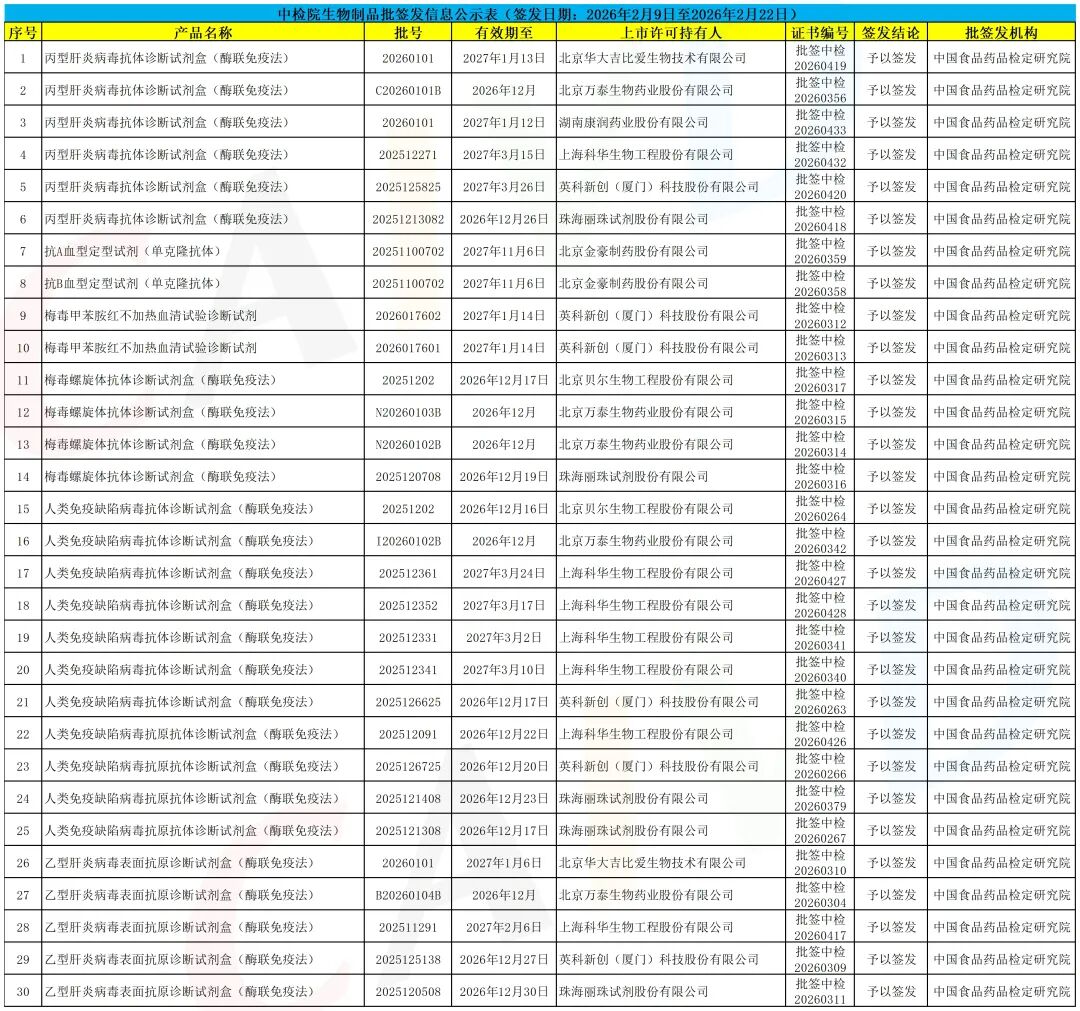
Task: Select the 产品名称 column header
Action: pos(203,32)
